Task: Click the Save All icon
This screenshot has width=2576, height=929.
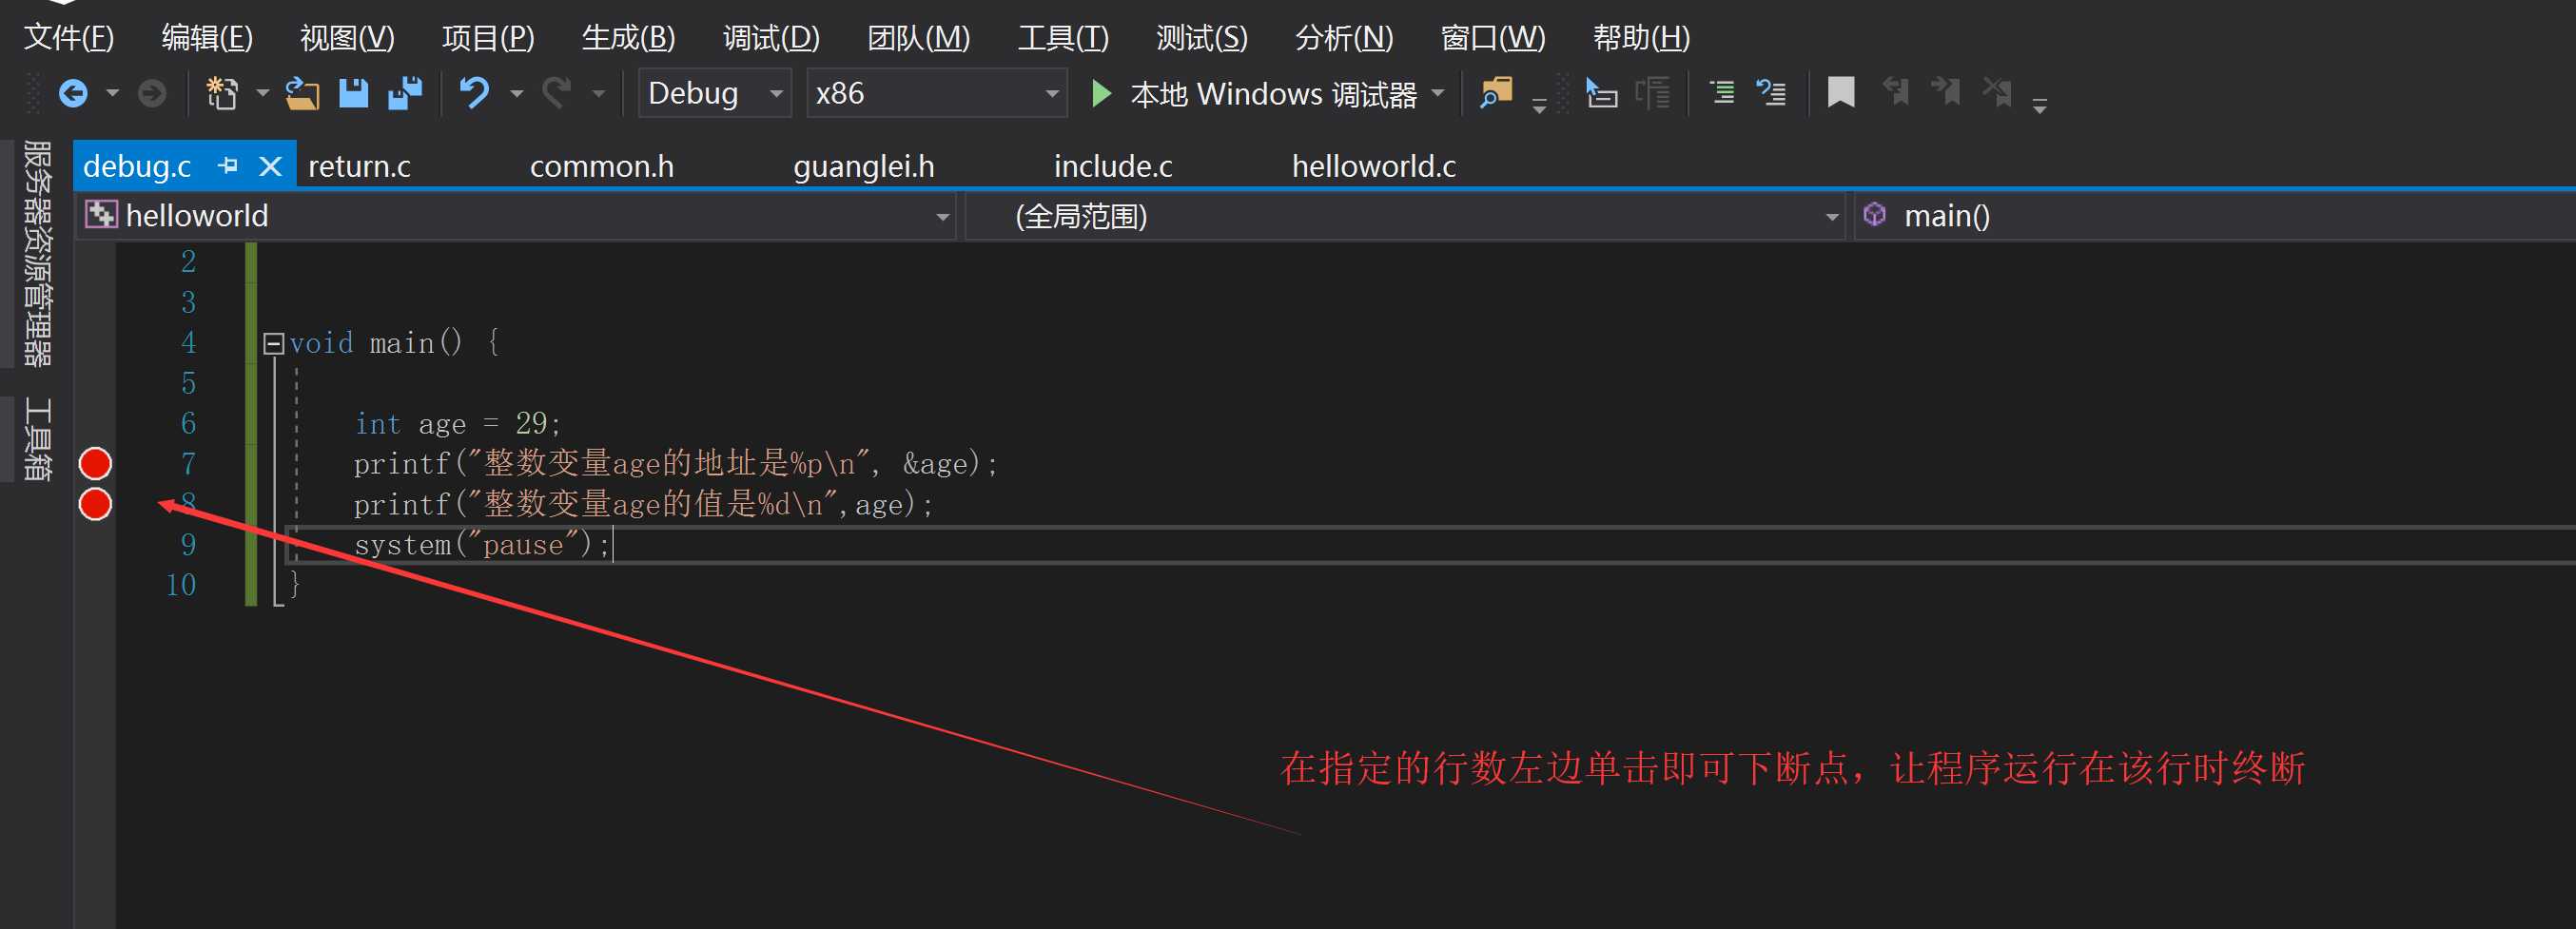Action: (406, 94)
